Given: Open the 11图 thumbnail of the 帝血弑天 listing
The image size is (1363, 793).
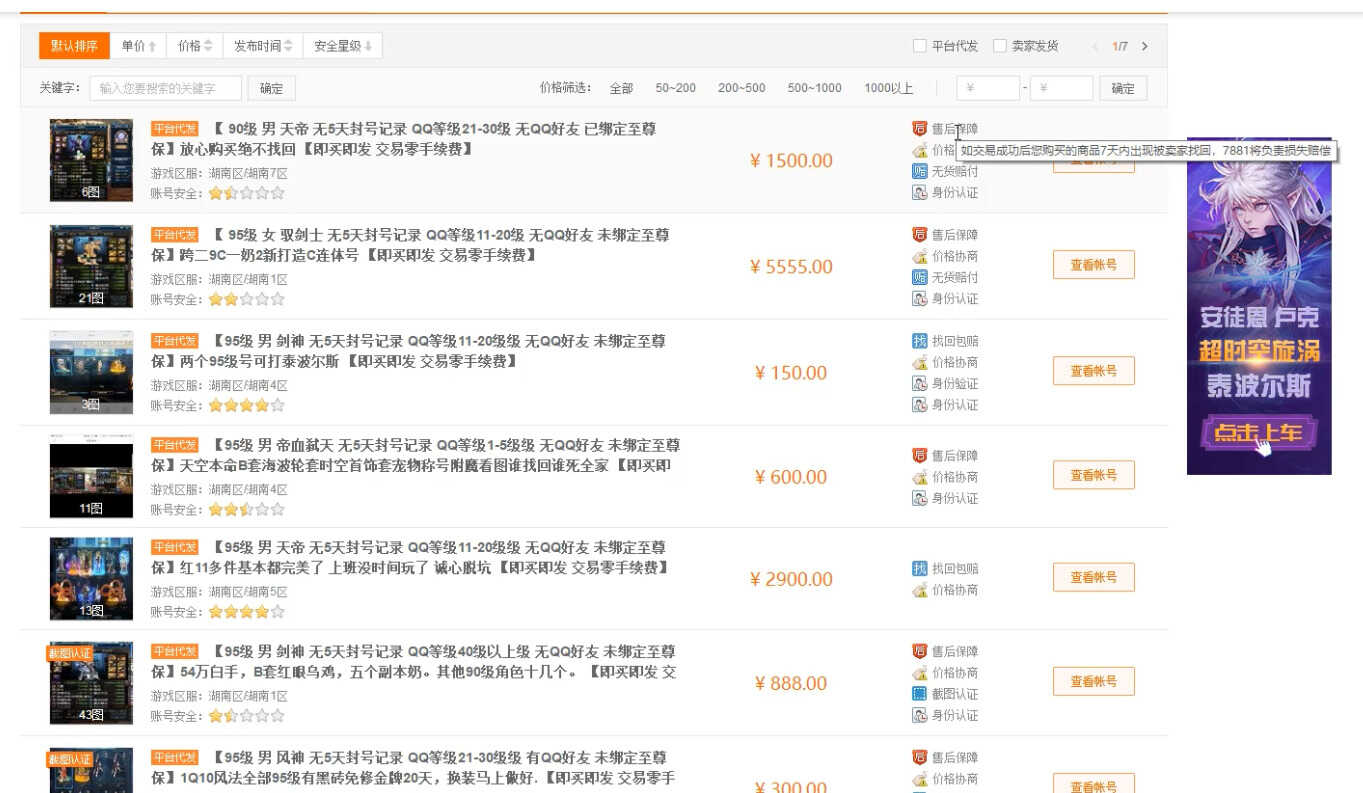Looking at the screenshot, I should click(91, 477).
